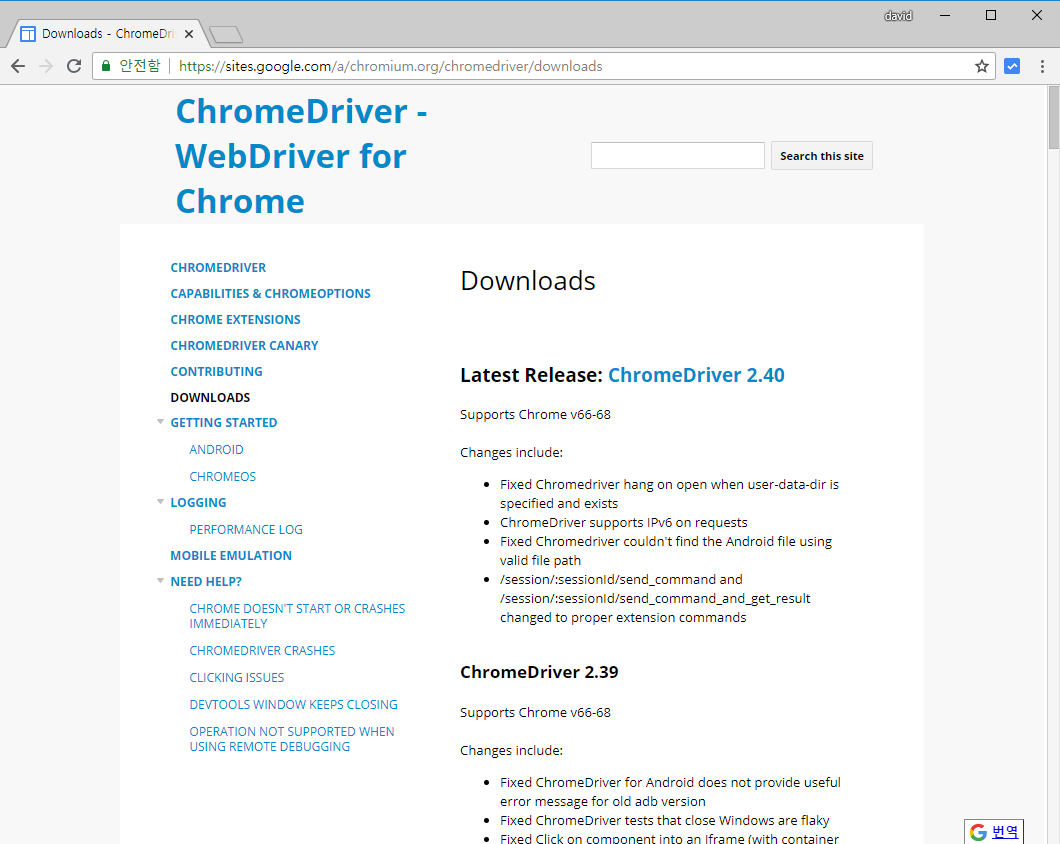
Task: Open the CHROMEDRIVER sidebar link
Action: (x=218, y=268)
